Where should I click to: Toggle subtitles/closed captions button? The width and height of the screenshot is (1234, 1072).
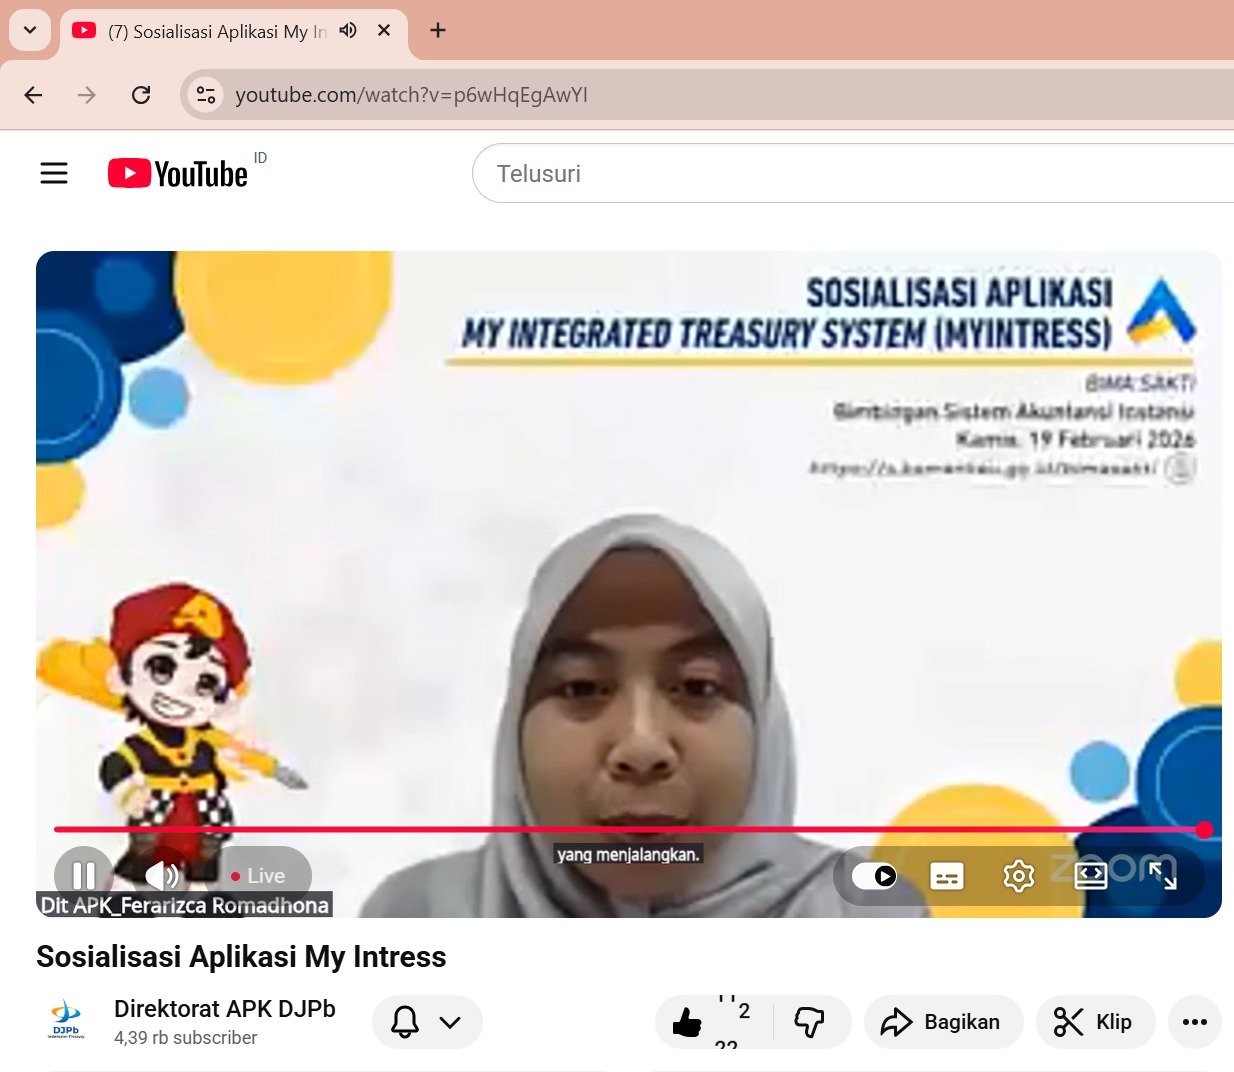click(946, 876)
